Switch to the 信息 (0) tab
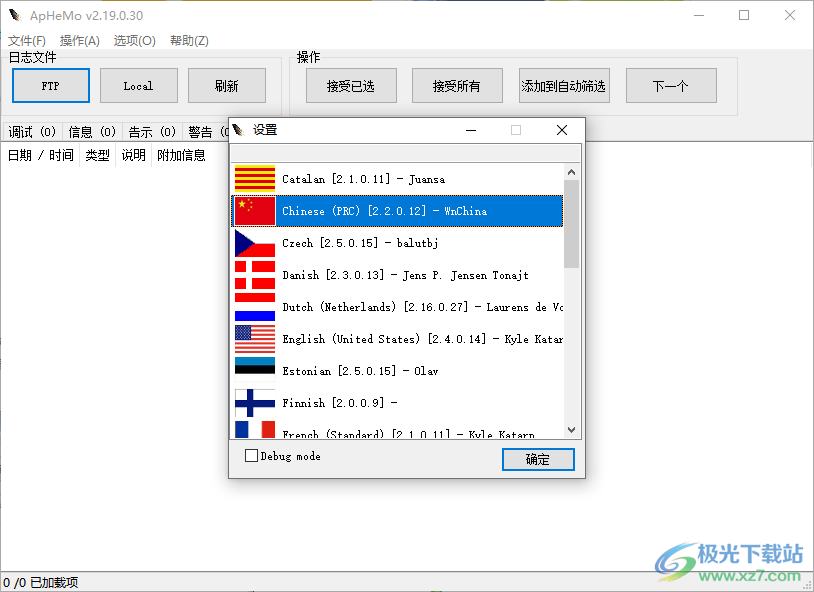Image resolution: width=814 pixels, height=592 pixels. click(92, 132)
